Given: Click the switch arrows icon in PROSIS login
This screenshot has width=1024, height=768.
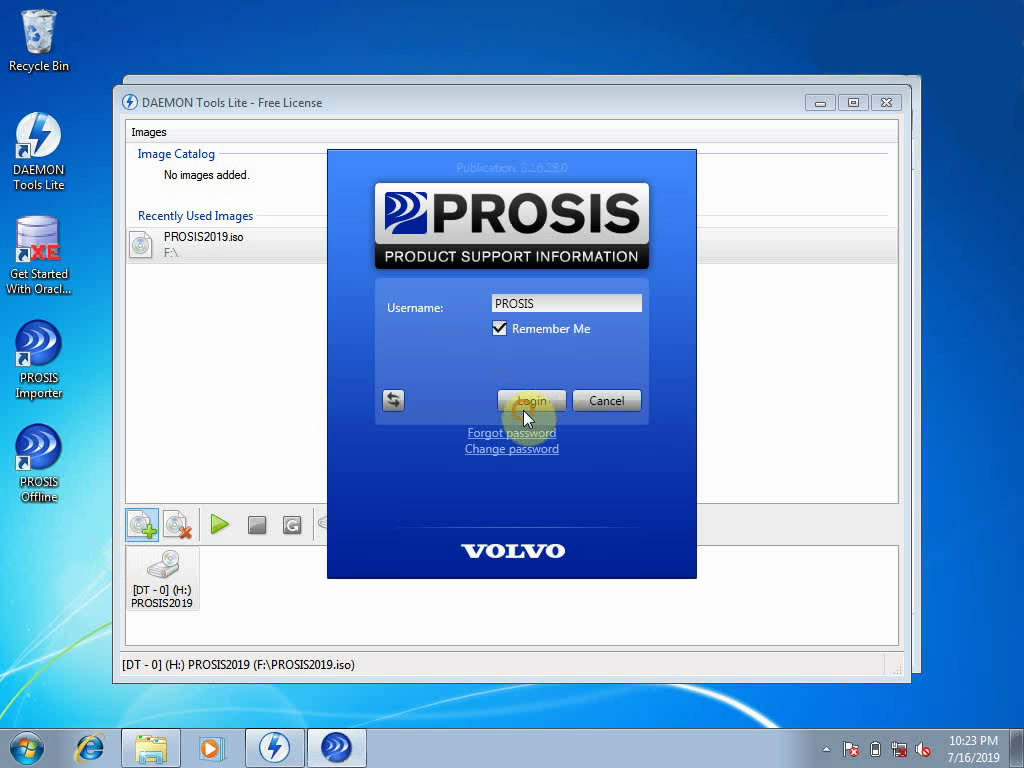Looking at the screenshot, I should tap(393, 400).
